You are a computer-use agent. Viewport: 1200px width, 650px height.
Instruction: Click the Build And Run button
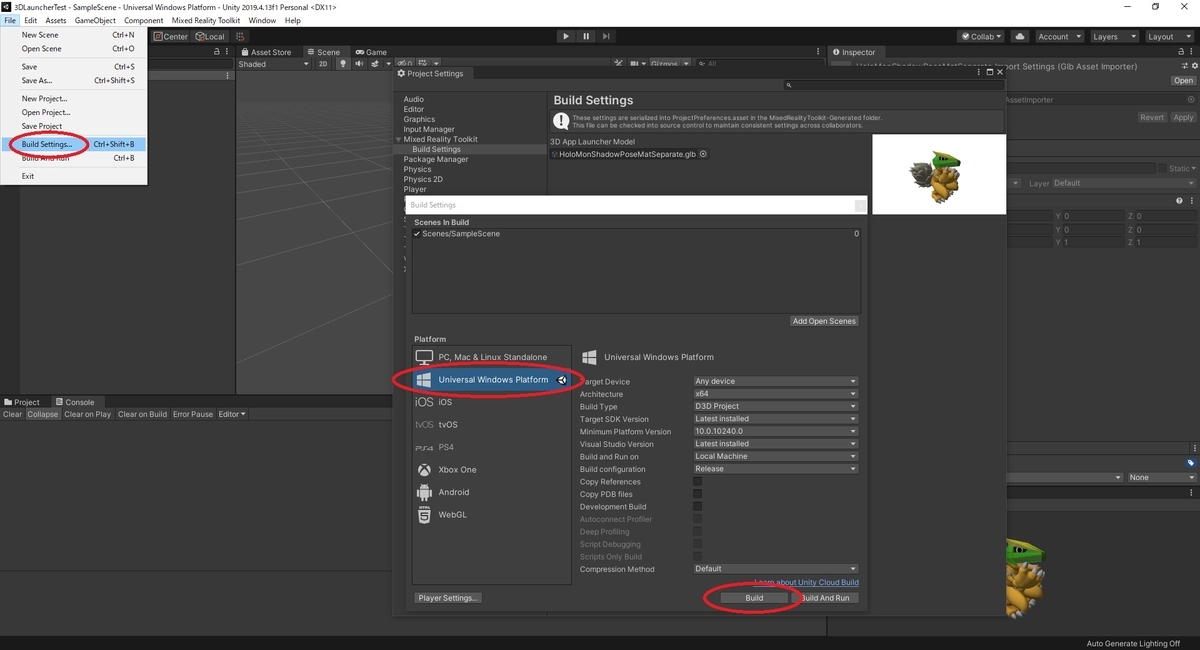[x=826, y=598]
